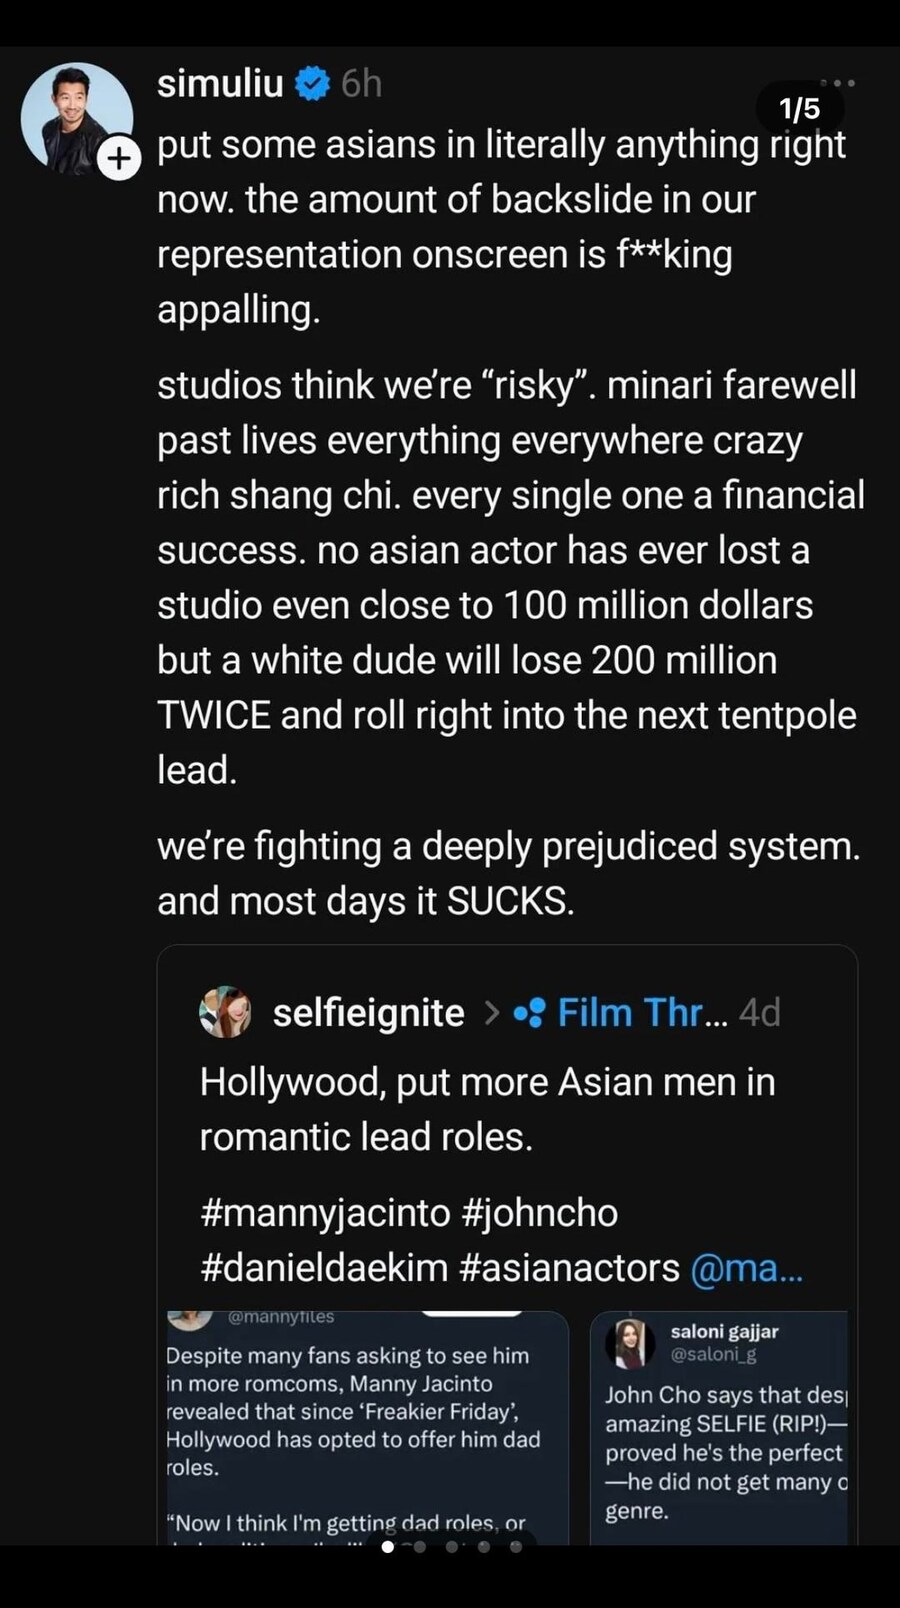Tap the blue verified badge
Viewport: 900px width, 1608px height.
coord(313,84)
